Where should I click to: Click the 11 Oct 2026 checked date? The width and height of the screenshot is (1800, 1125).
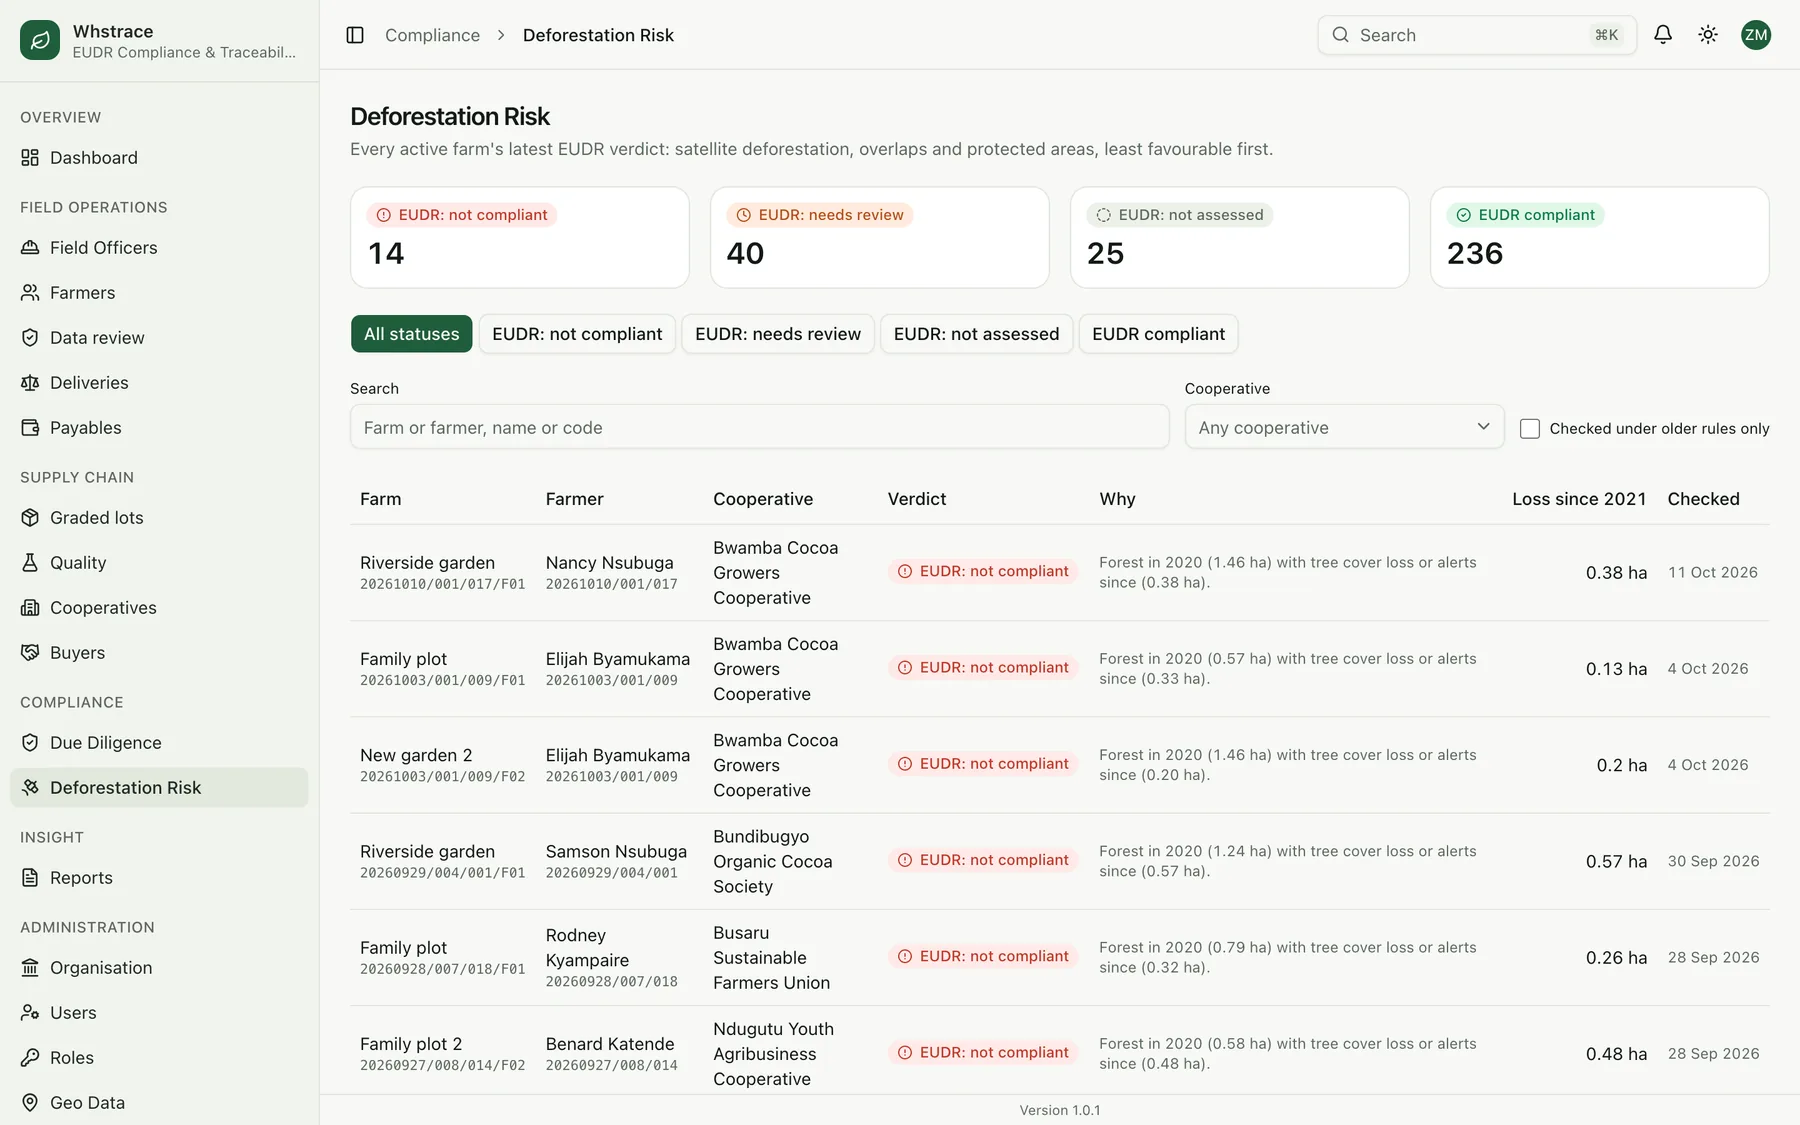point(1712,573)
